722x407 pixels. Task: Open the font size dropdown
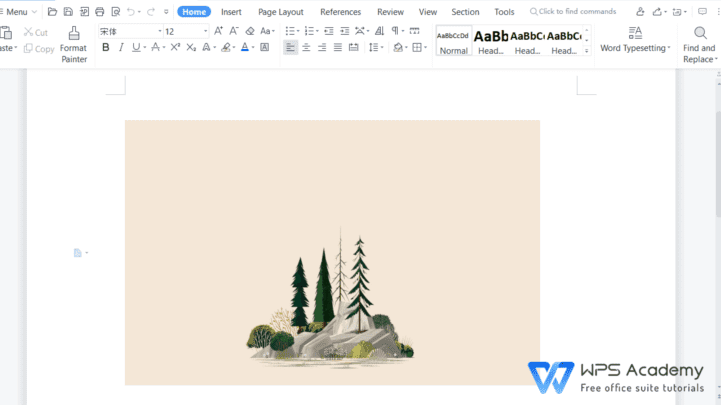click(x=205, y=31)
